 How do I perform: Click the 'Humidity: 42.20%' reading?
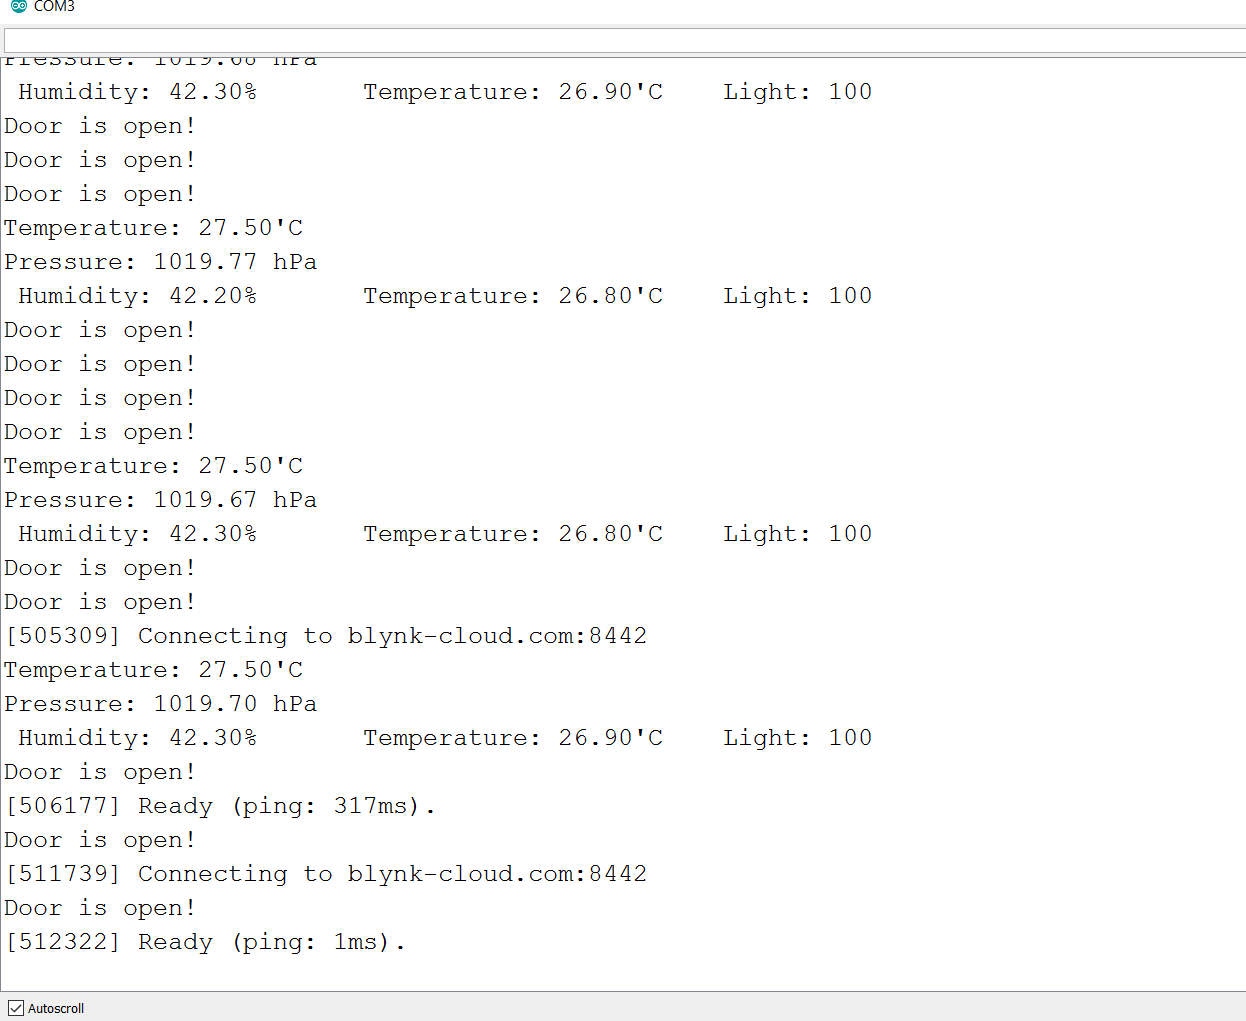(x=138, y=296)
